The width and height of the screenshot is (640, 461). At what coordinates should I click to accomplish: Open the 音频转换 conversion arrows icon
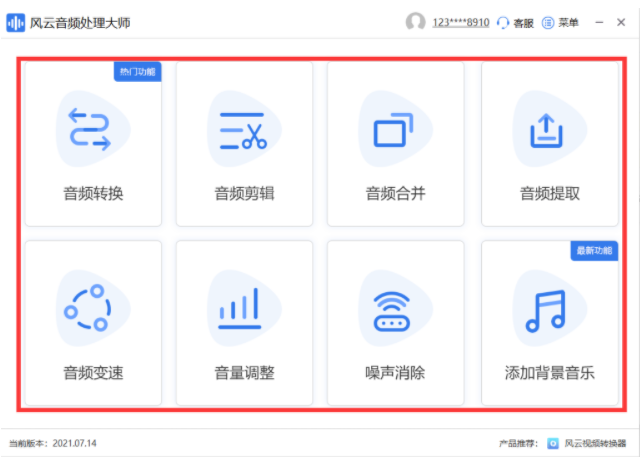pos(90,129)
